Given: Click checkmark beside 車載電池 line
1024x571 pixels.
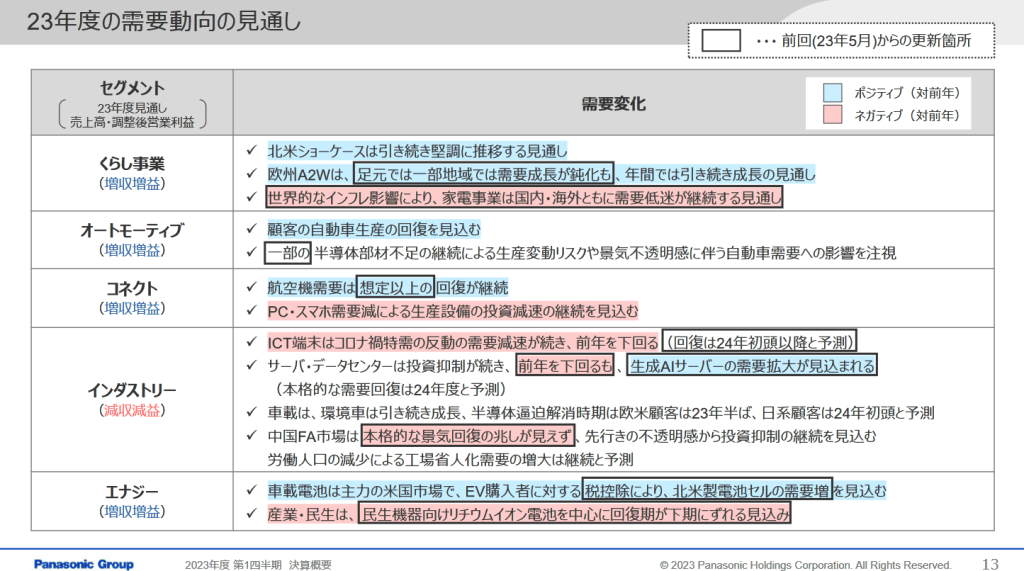Looking at the screenshot, I should pyautogui.click(x=251, y=491).
